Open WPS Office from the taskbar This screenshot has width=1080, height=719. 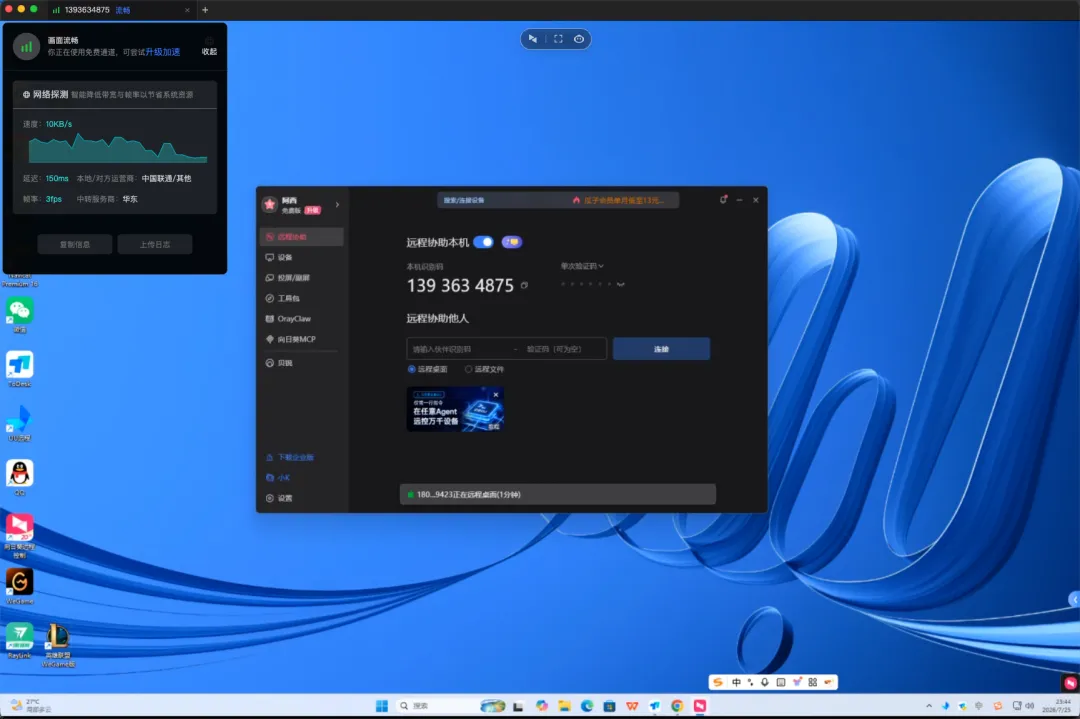(x=632, y=706)
